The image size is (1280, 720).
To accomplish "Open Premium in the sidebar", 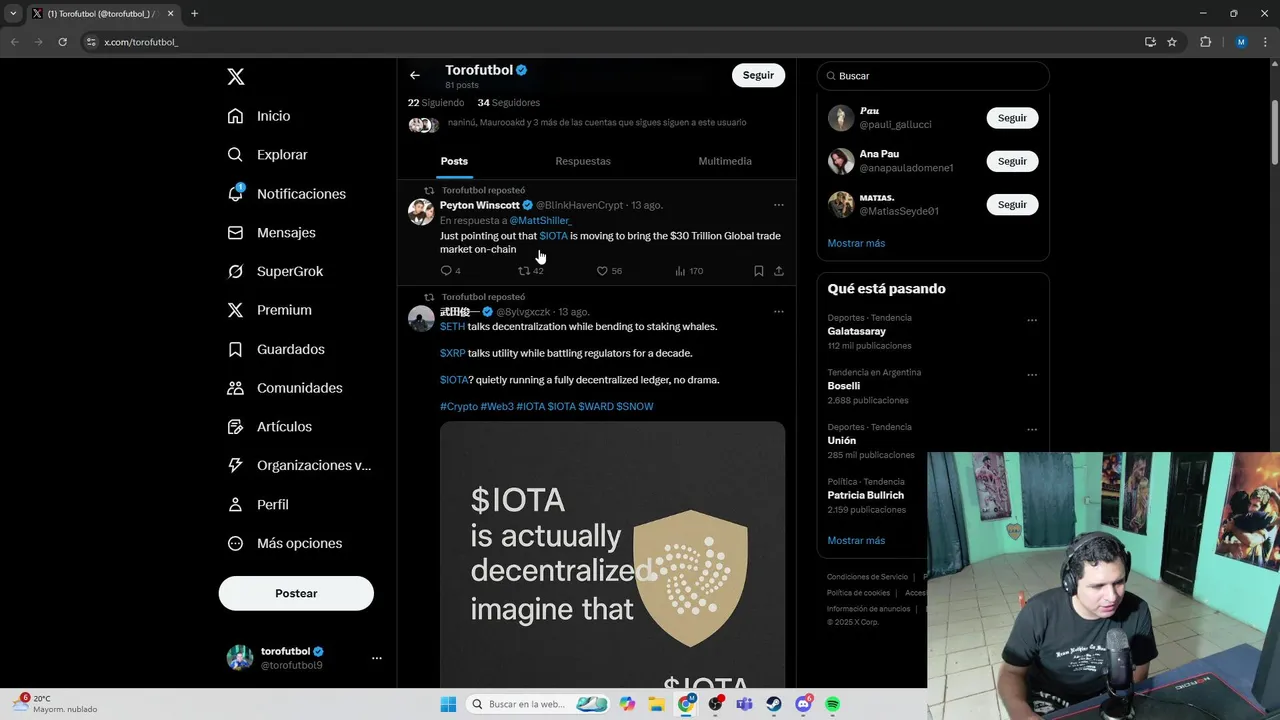I will pos(269,310).
